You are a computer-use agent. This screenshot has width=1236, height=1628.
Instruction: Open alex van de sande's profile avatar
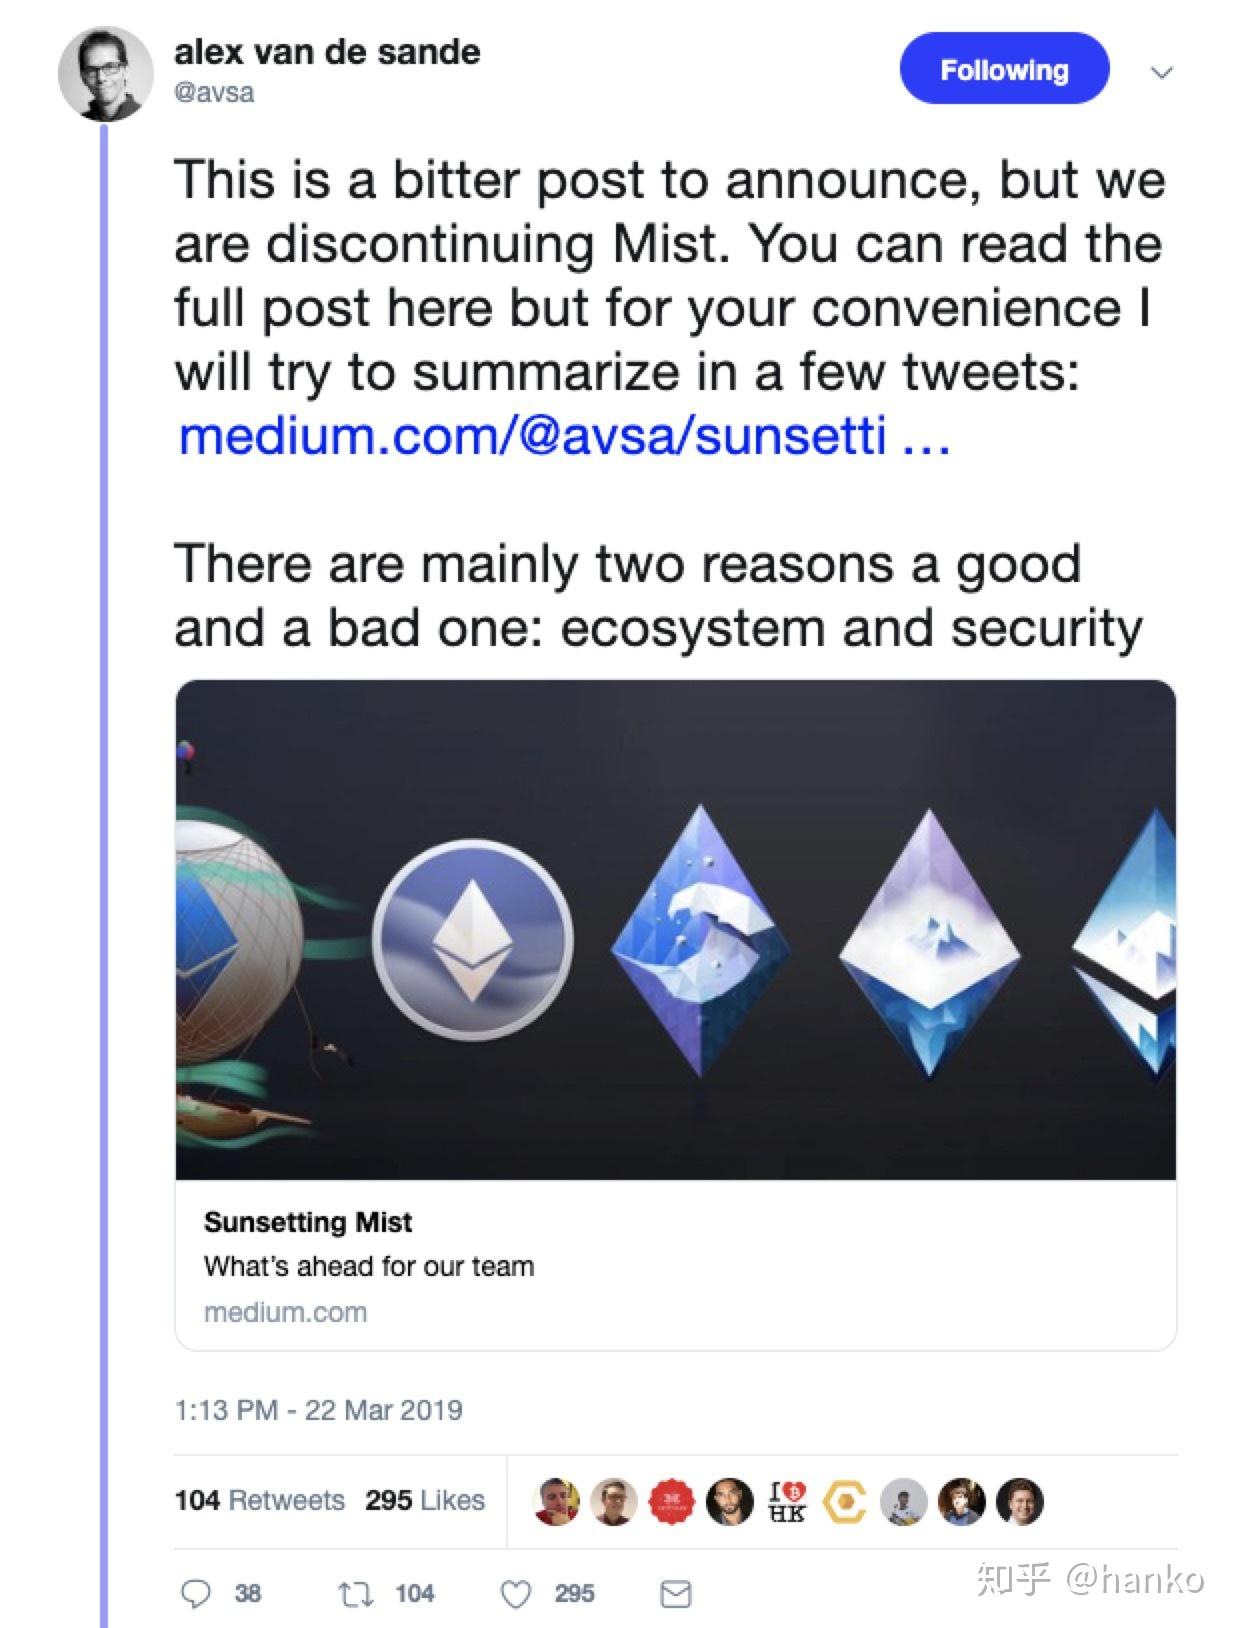pos(105,73)
